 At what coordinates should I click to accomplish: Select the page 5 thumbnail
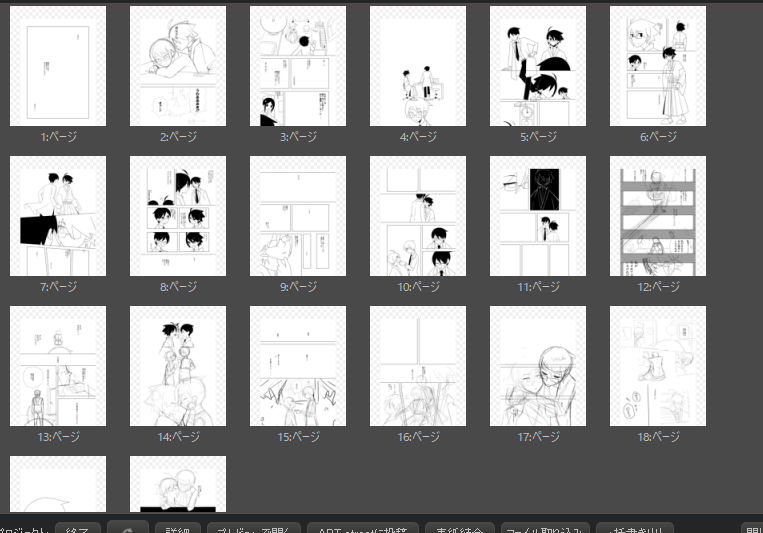point(538,66)
